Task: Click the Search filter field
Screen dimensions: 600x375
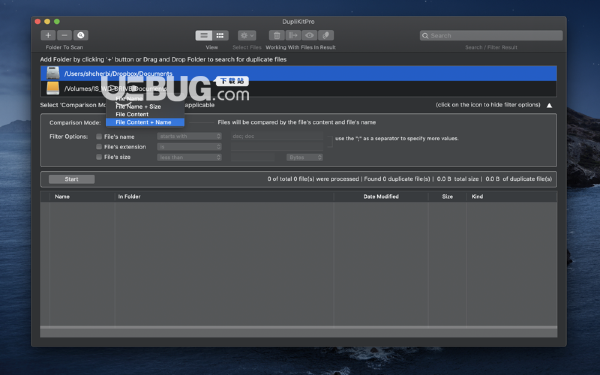Action: 491,36
